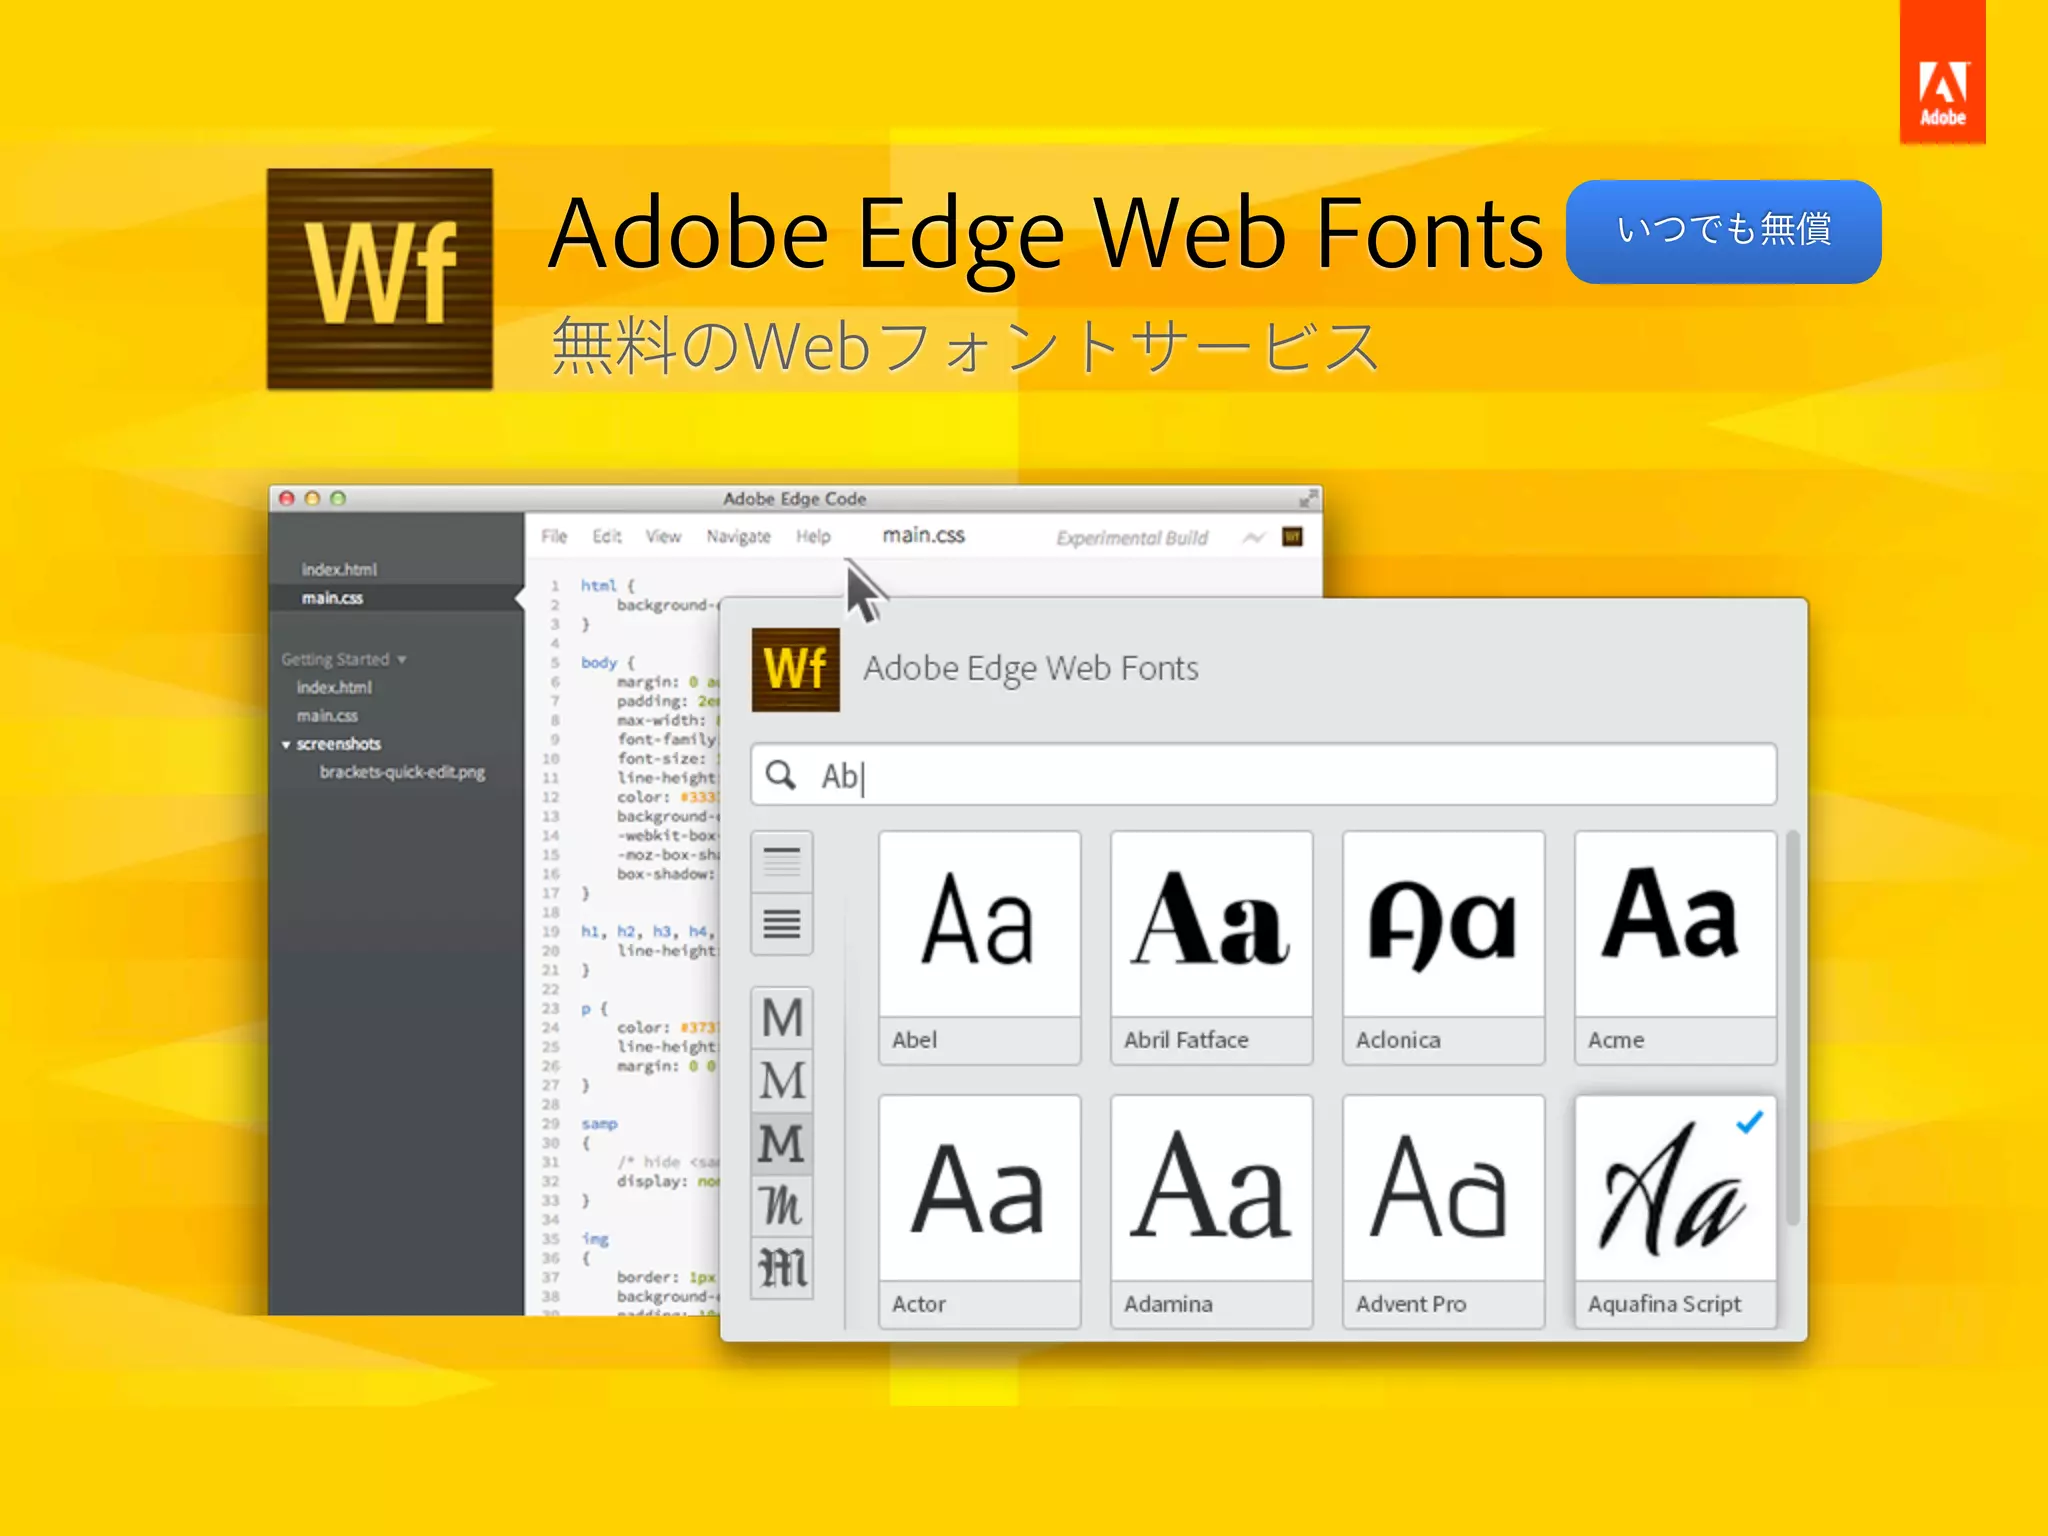Viewport: 2048px width, 1536px height.
Task: Select the Abel font thumbnail
Action: pos(979,947)
